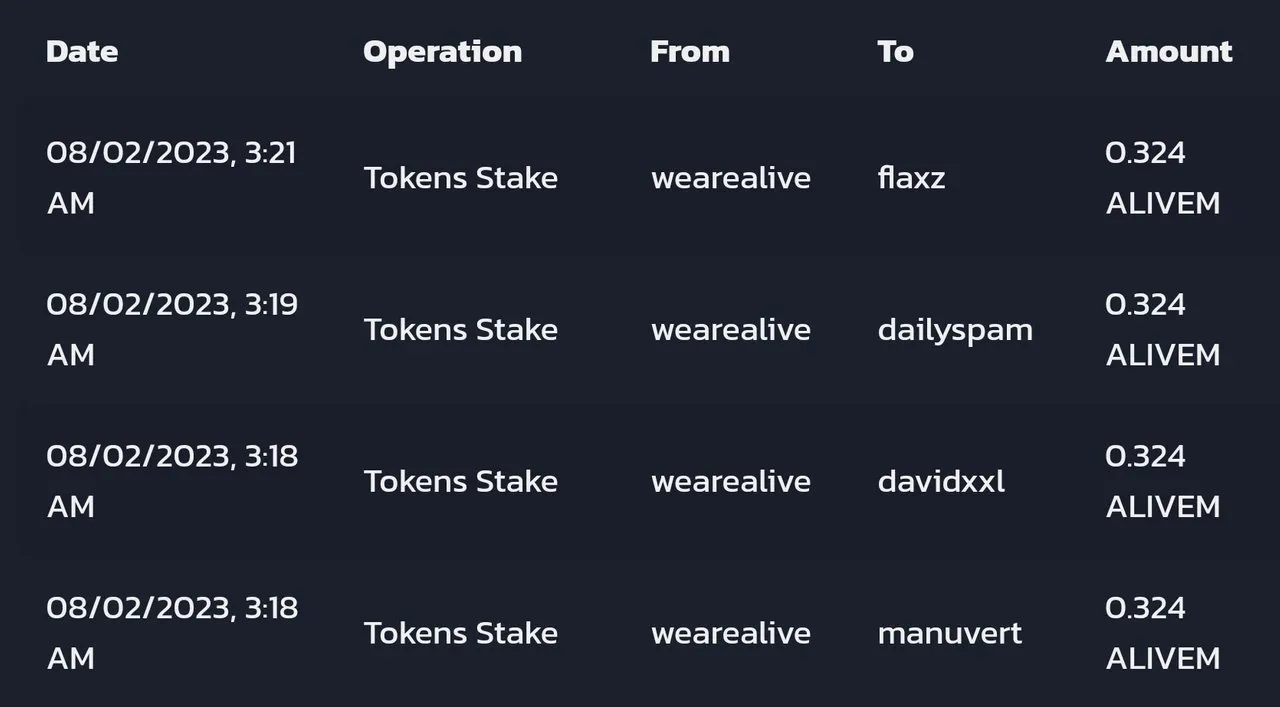Open wearealive sender in the davidxxl row
Screen dimensions: 1280x707
(x=731, y=482)
